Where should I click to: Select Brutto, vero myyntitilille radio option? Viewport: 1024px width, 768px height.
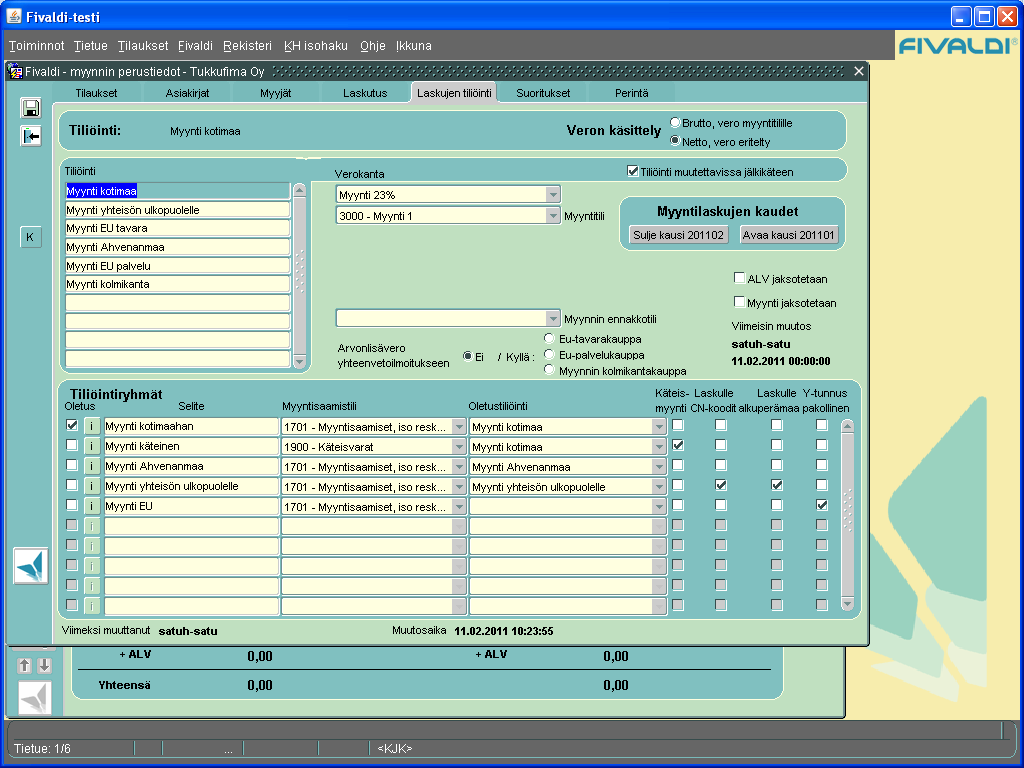coord(675,123)
